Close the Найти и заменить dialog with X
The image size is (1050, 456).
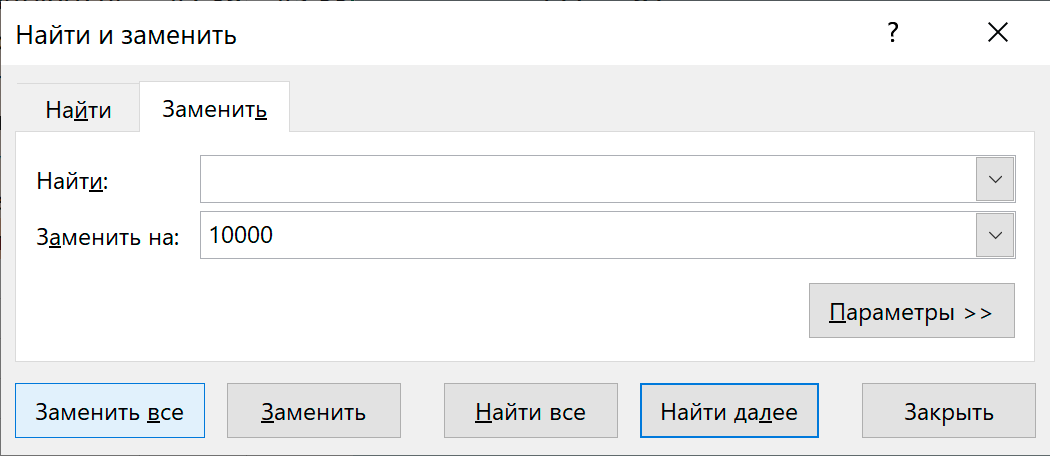pos(997,34)
